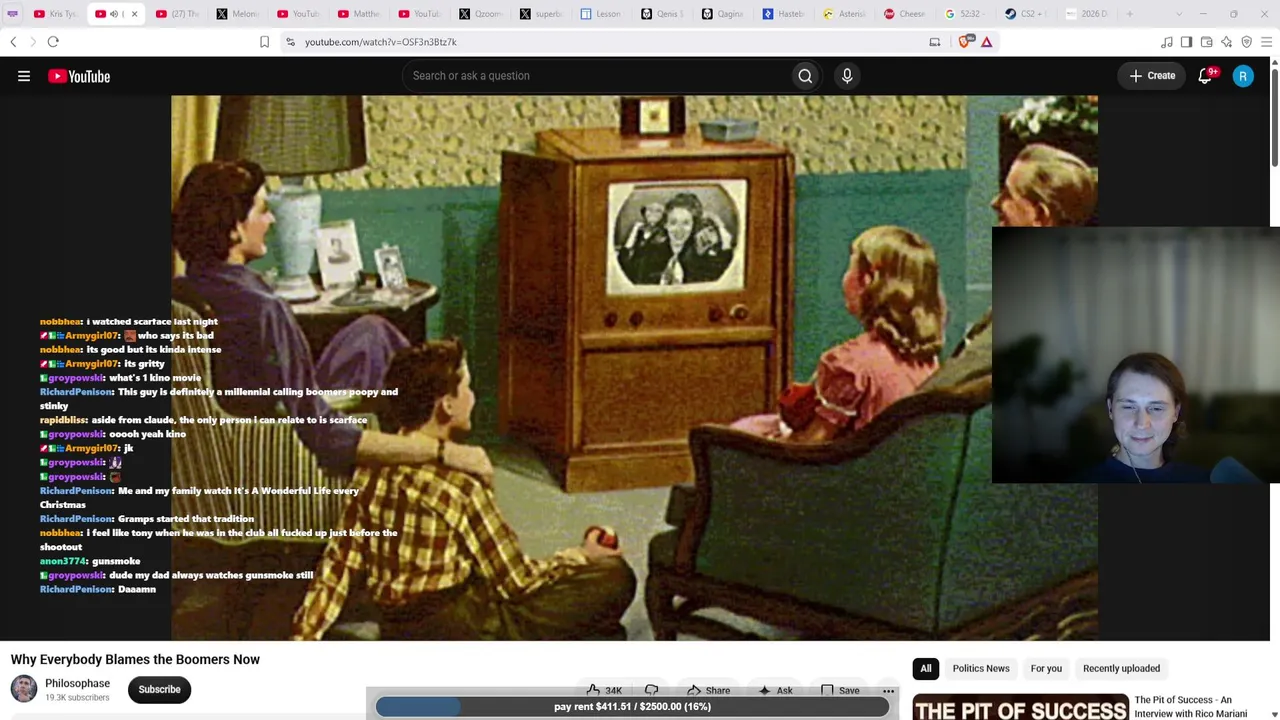Go to the YouTube home logo
This screenshot has width=1280, height=720.
click(x=79, y=76)
